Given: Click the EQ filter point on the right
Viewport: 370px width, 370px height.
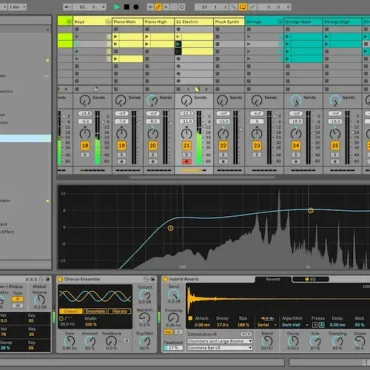Looking at the screenshot, I should pos(311,210).
